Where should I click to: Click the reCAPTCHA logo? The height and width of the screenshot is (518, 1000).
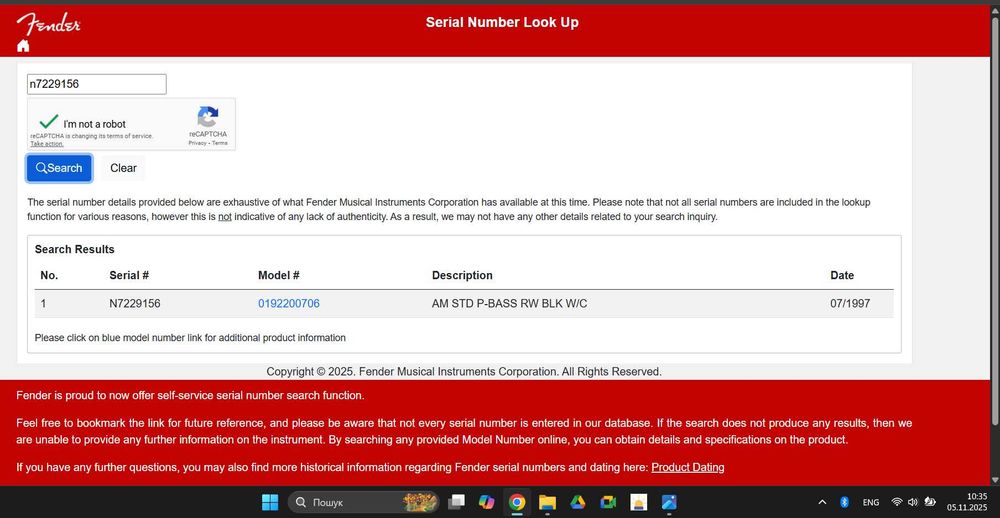pyautogui.click(x=208, y=117)
